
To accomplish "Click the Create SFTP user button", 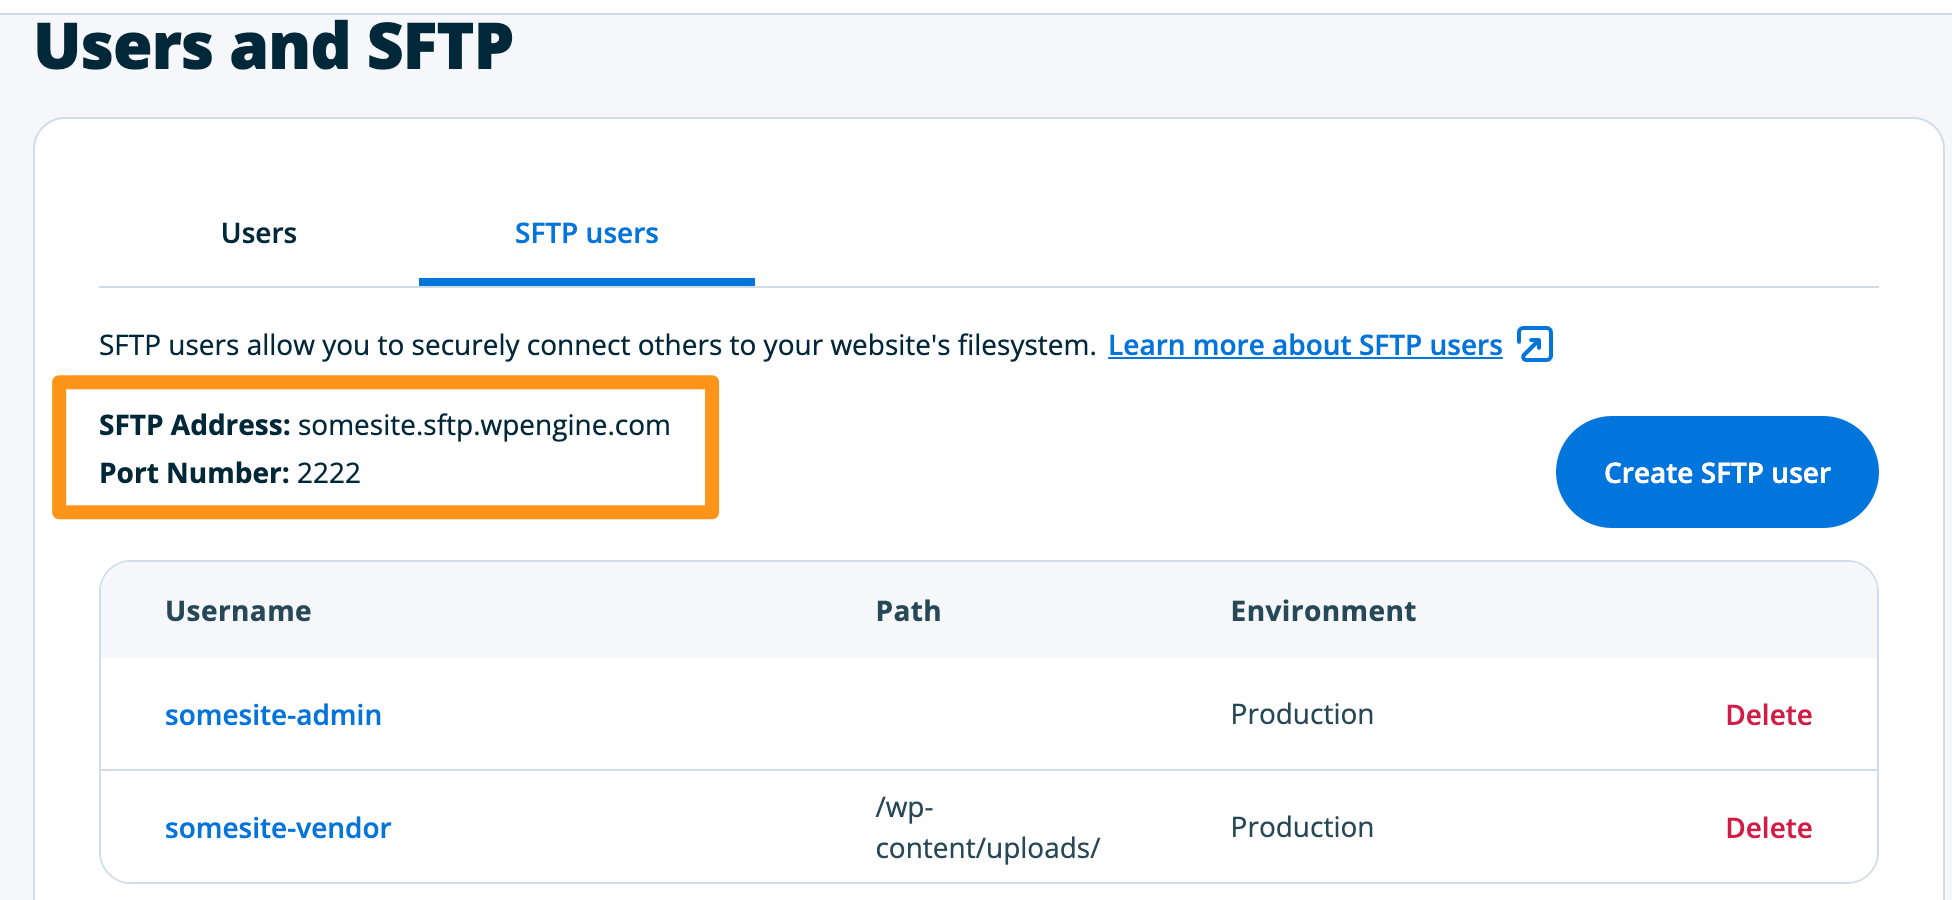I will tap(1716, 472).
